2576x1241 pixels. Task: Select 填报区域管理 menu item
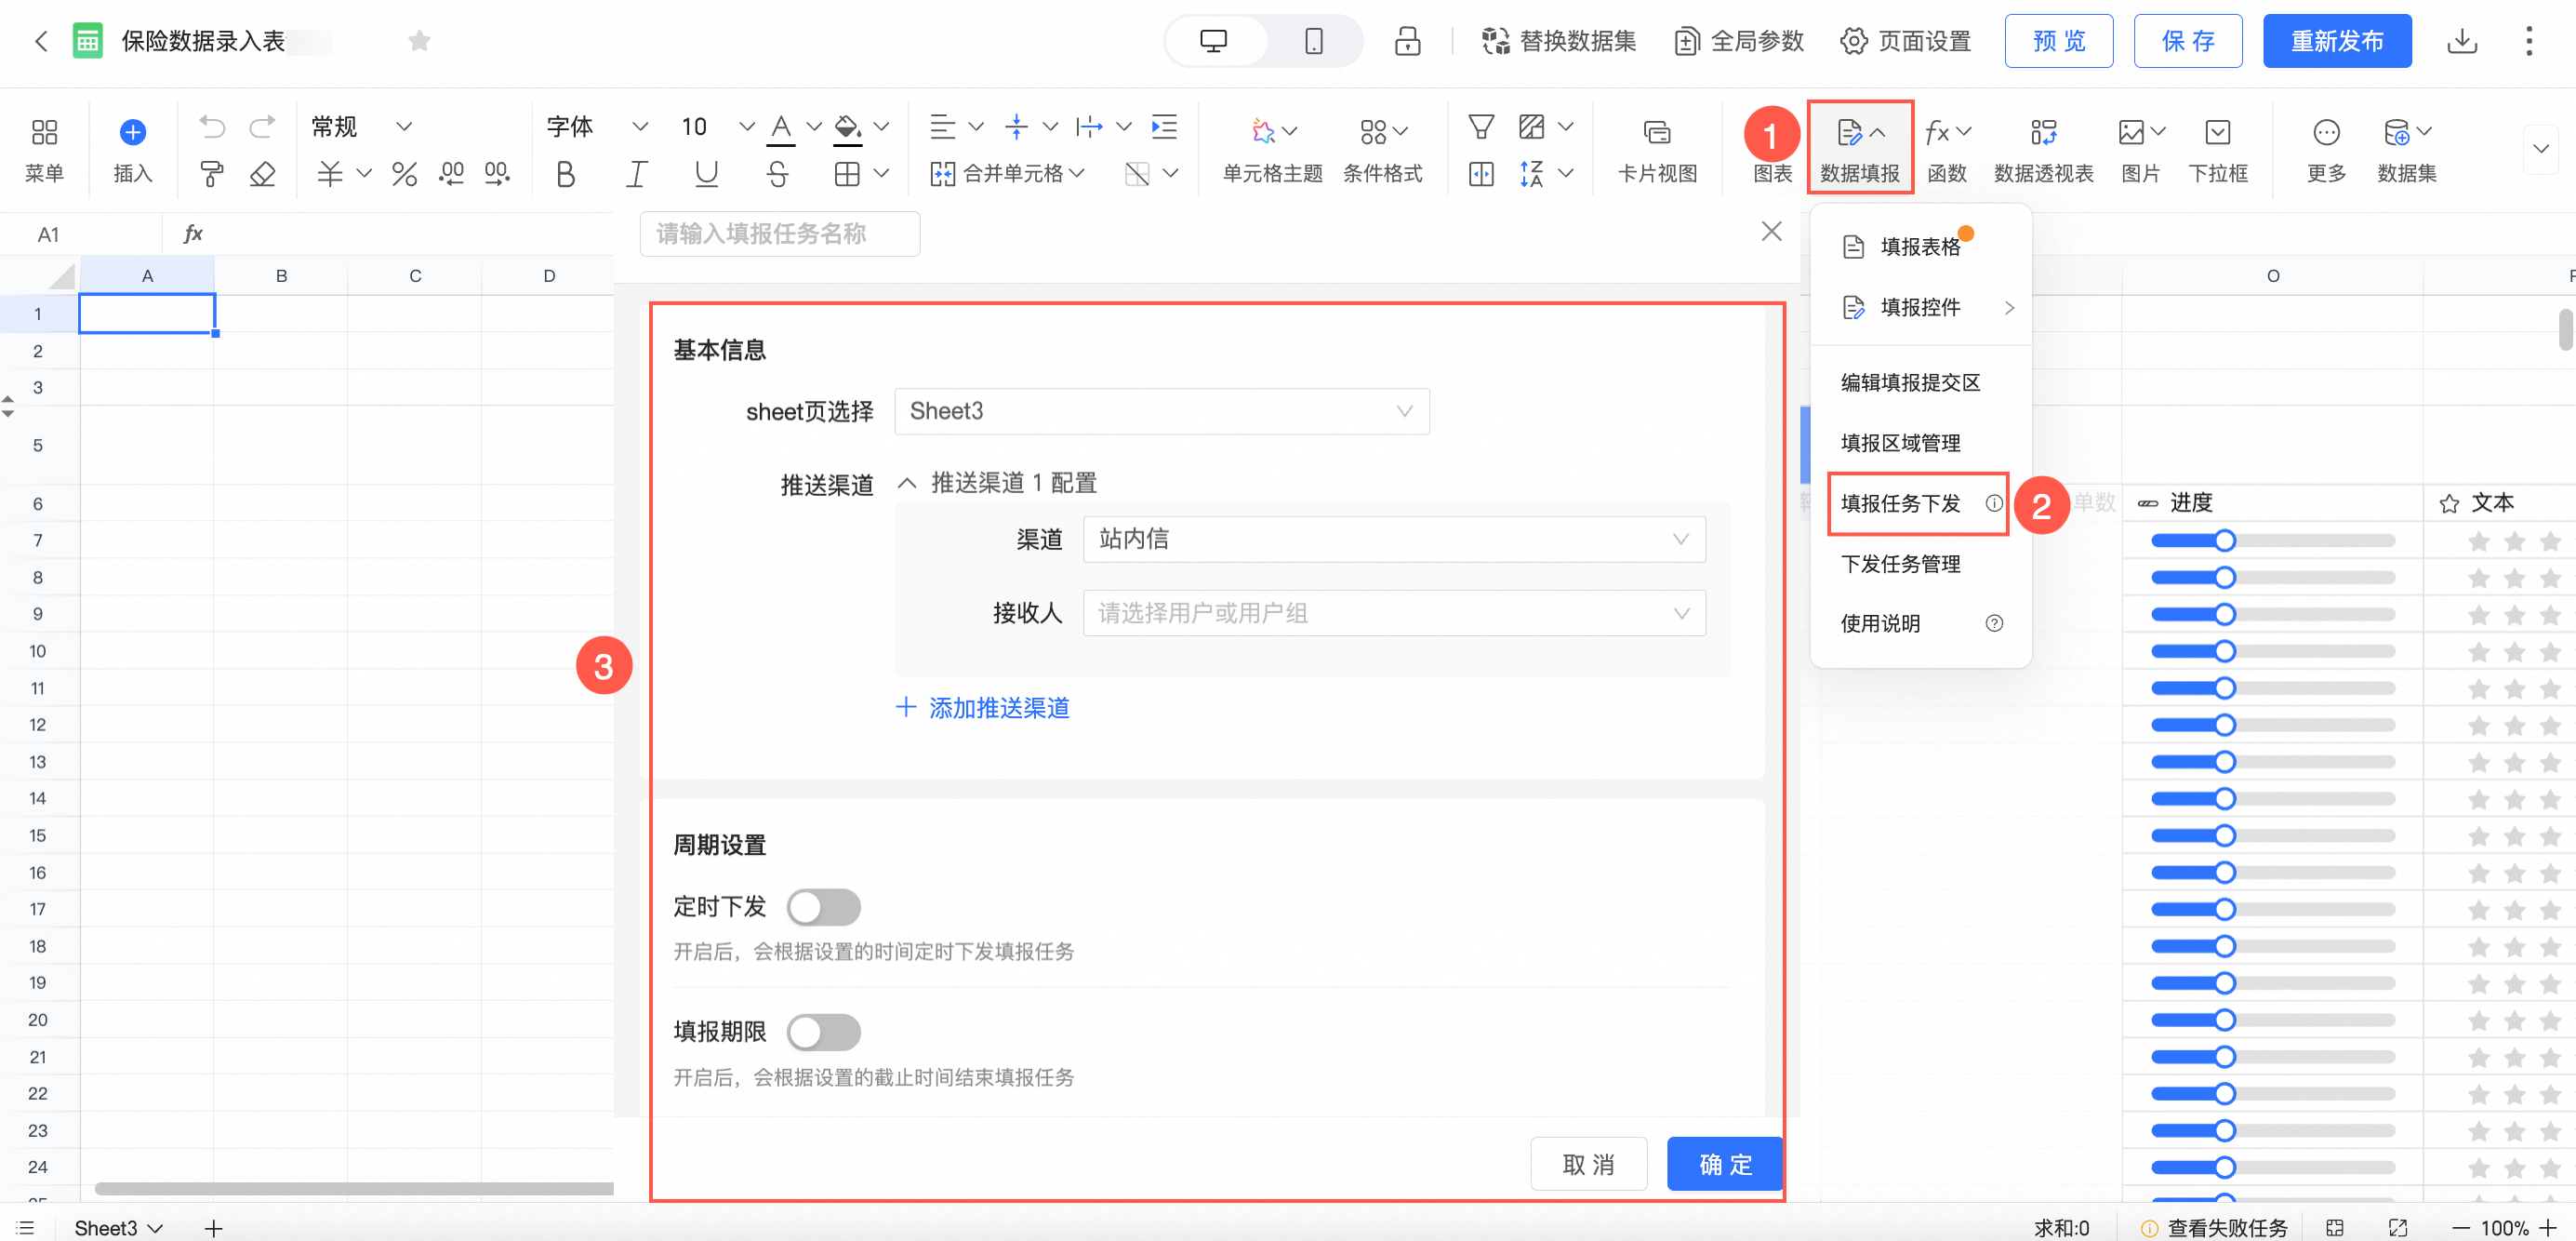point(1900,443)
